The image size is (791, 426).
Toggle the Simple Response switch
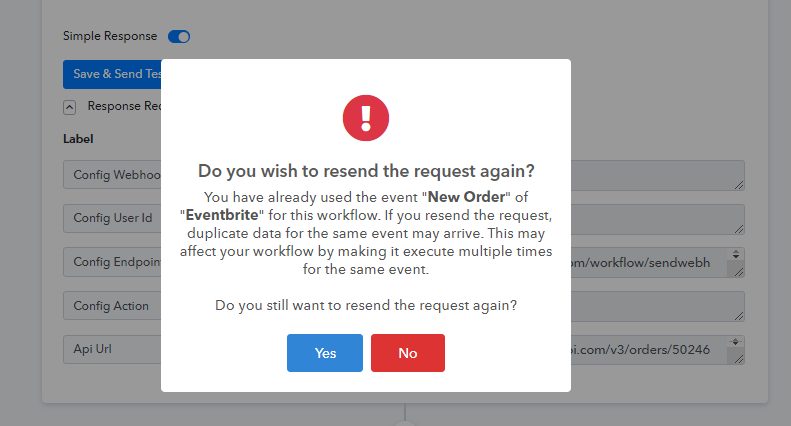179,37
